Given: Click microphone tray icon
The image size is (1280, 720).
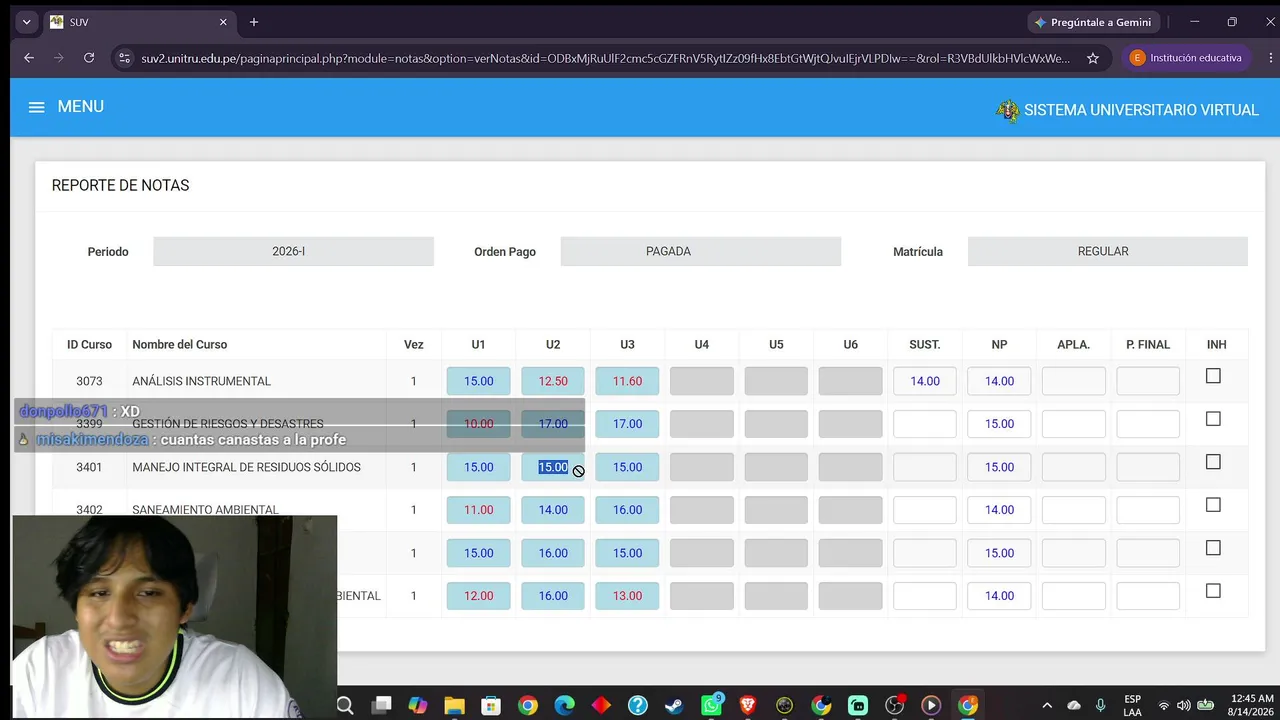Looking at the screenshot, I should [1101, 706].
